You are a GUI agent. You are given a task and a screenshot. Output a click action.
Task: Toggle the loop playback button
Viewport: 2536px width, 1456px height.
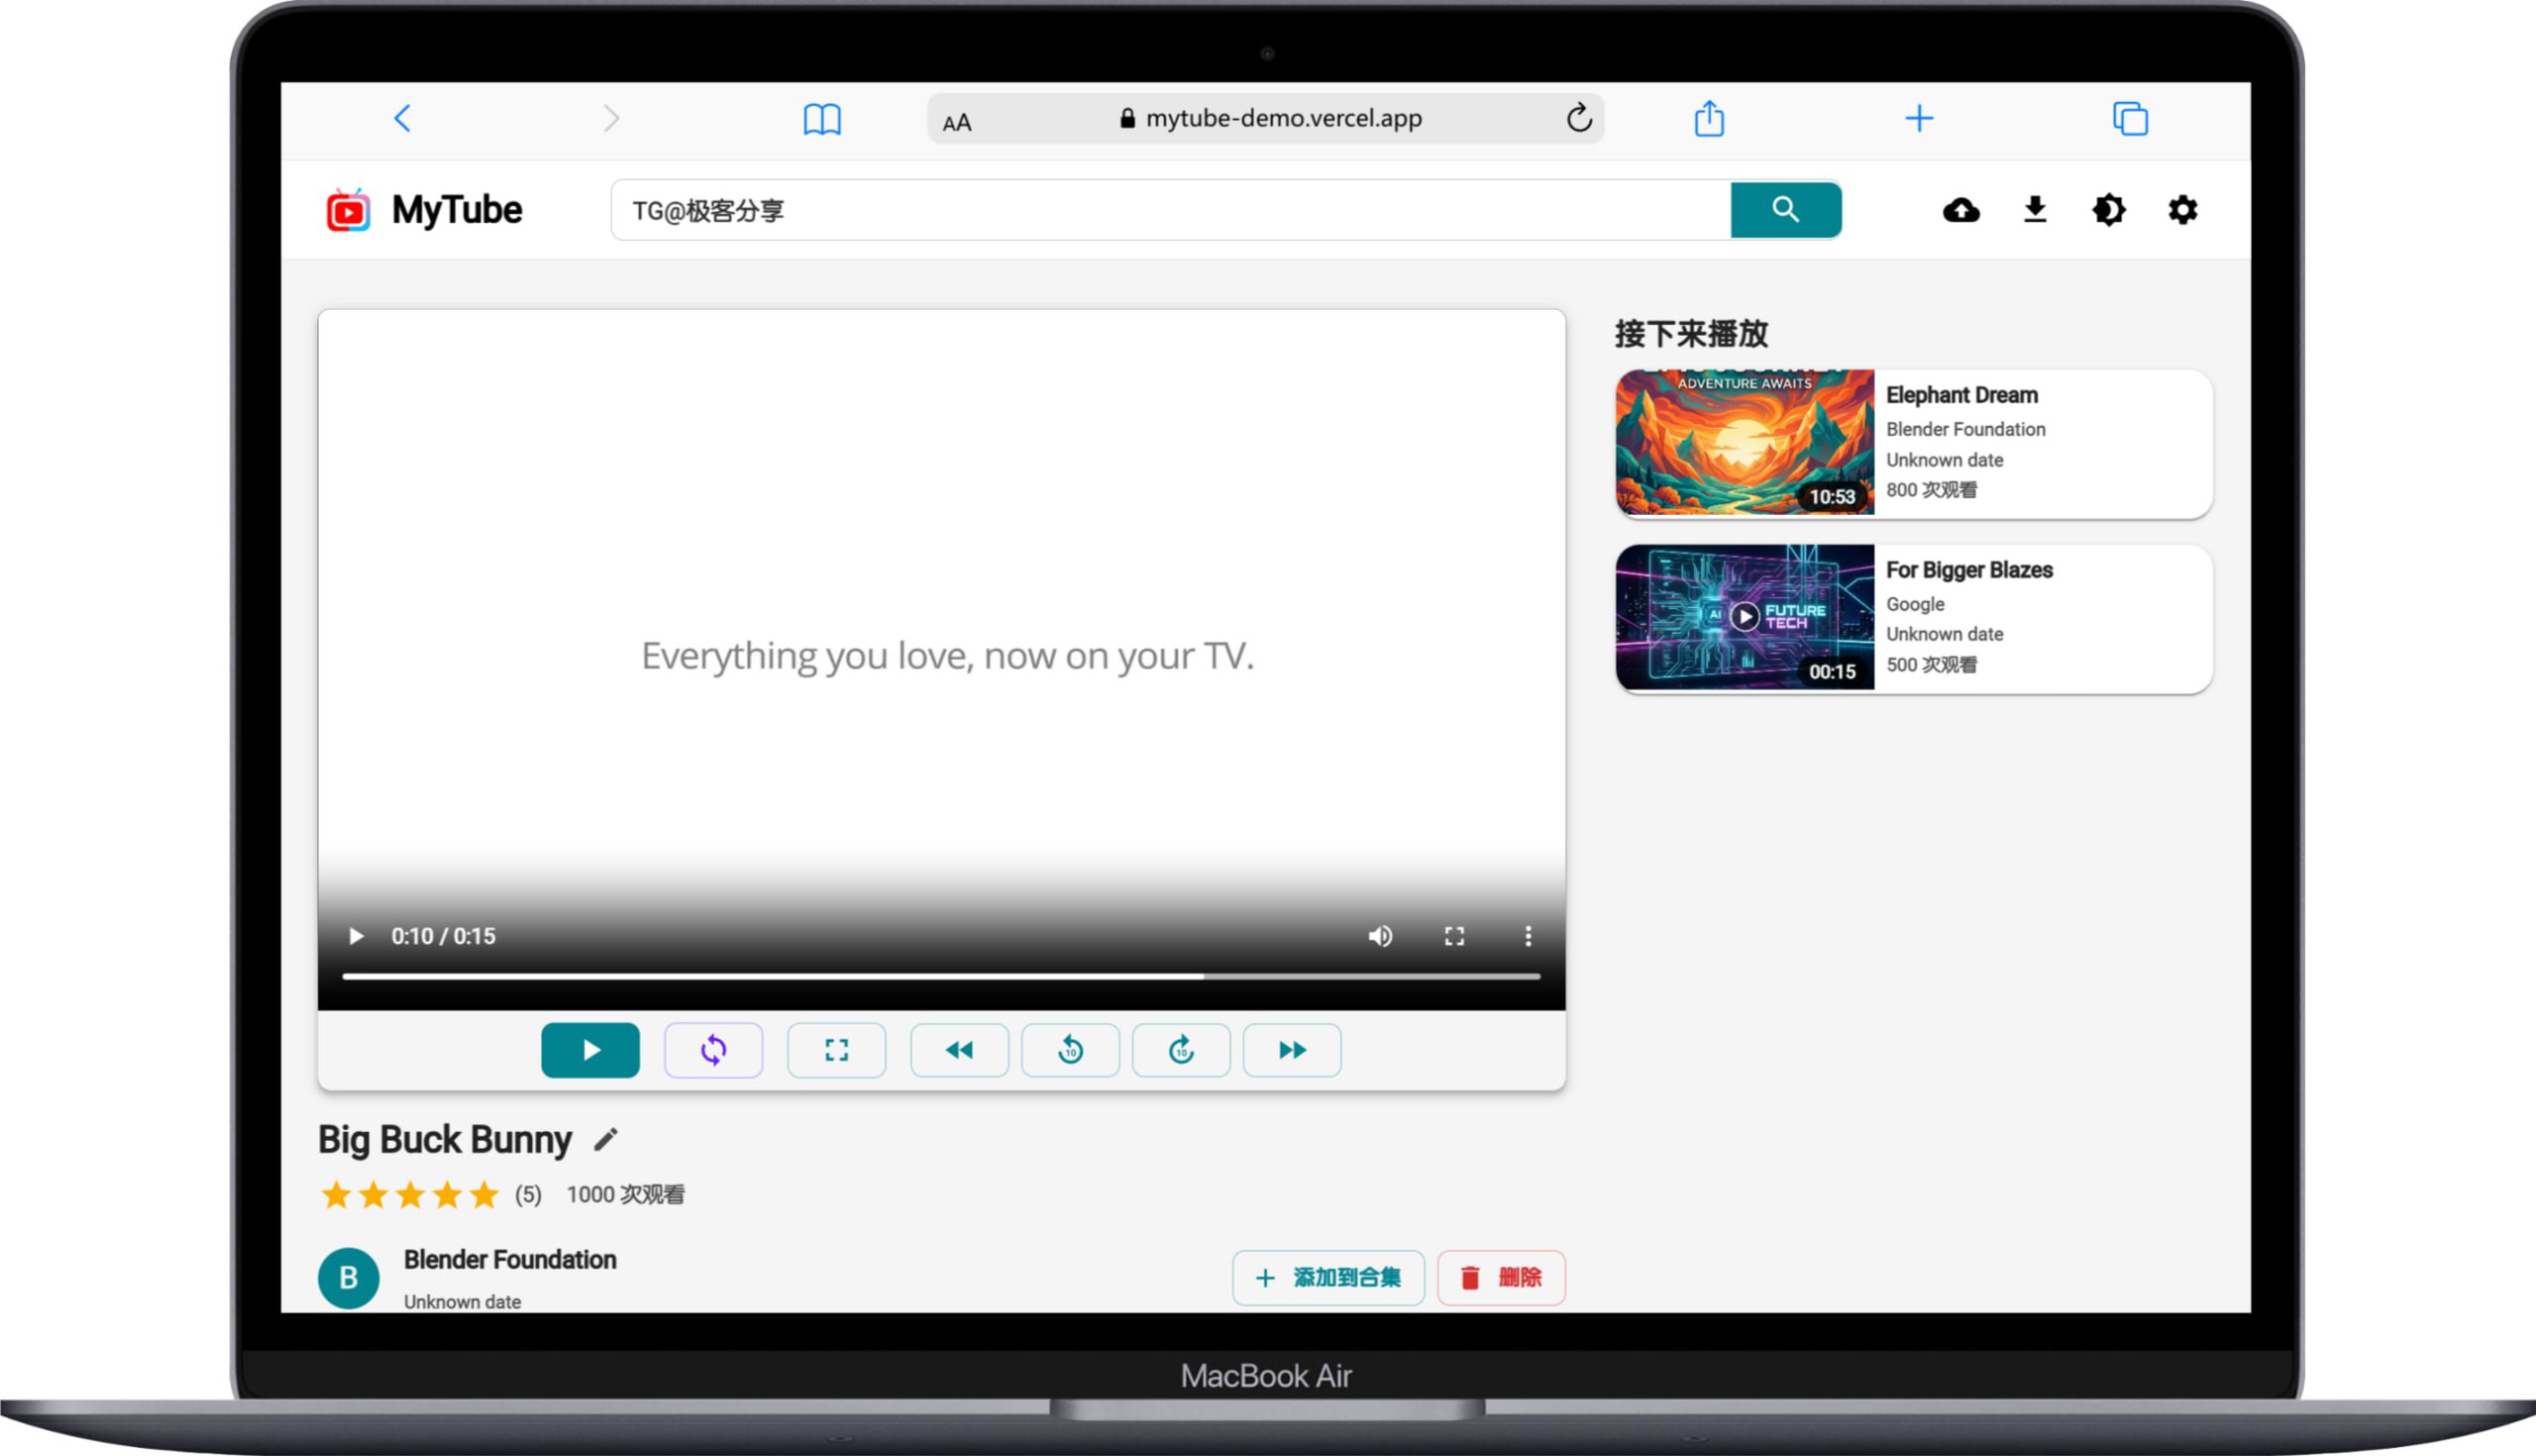click(713, 1050)
